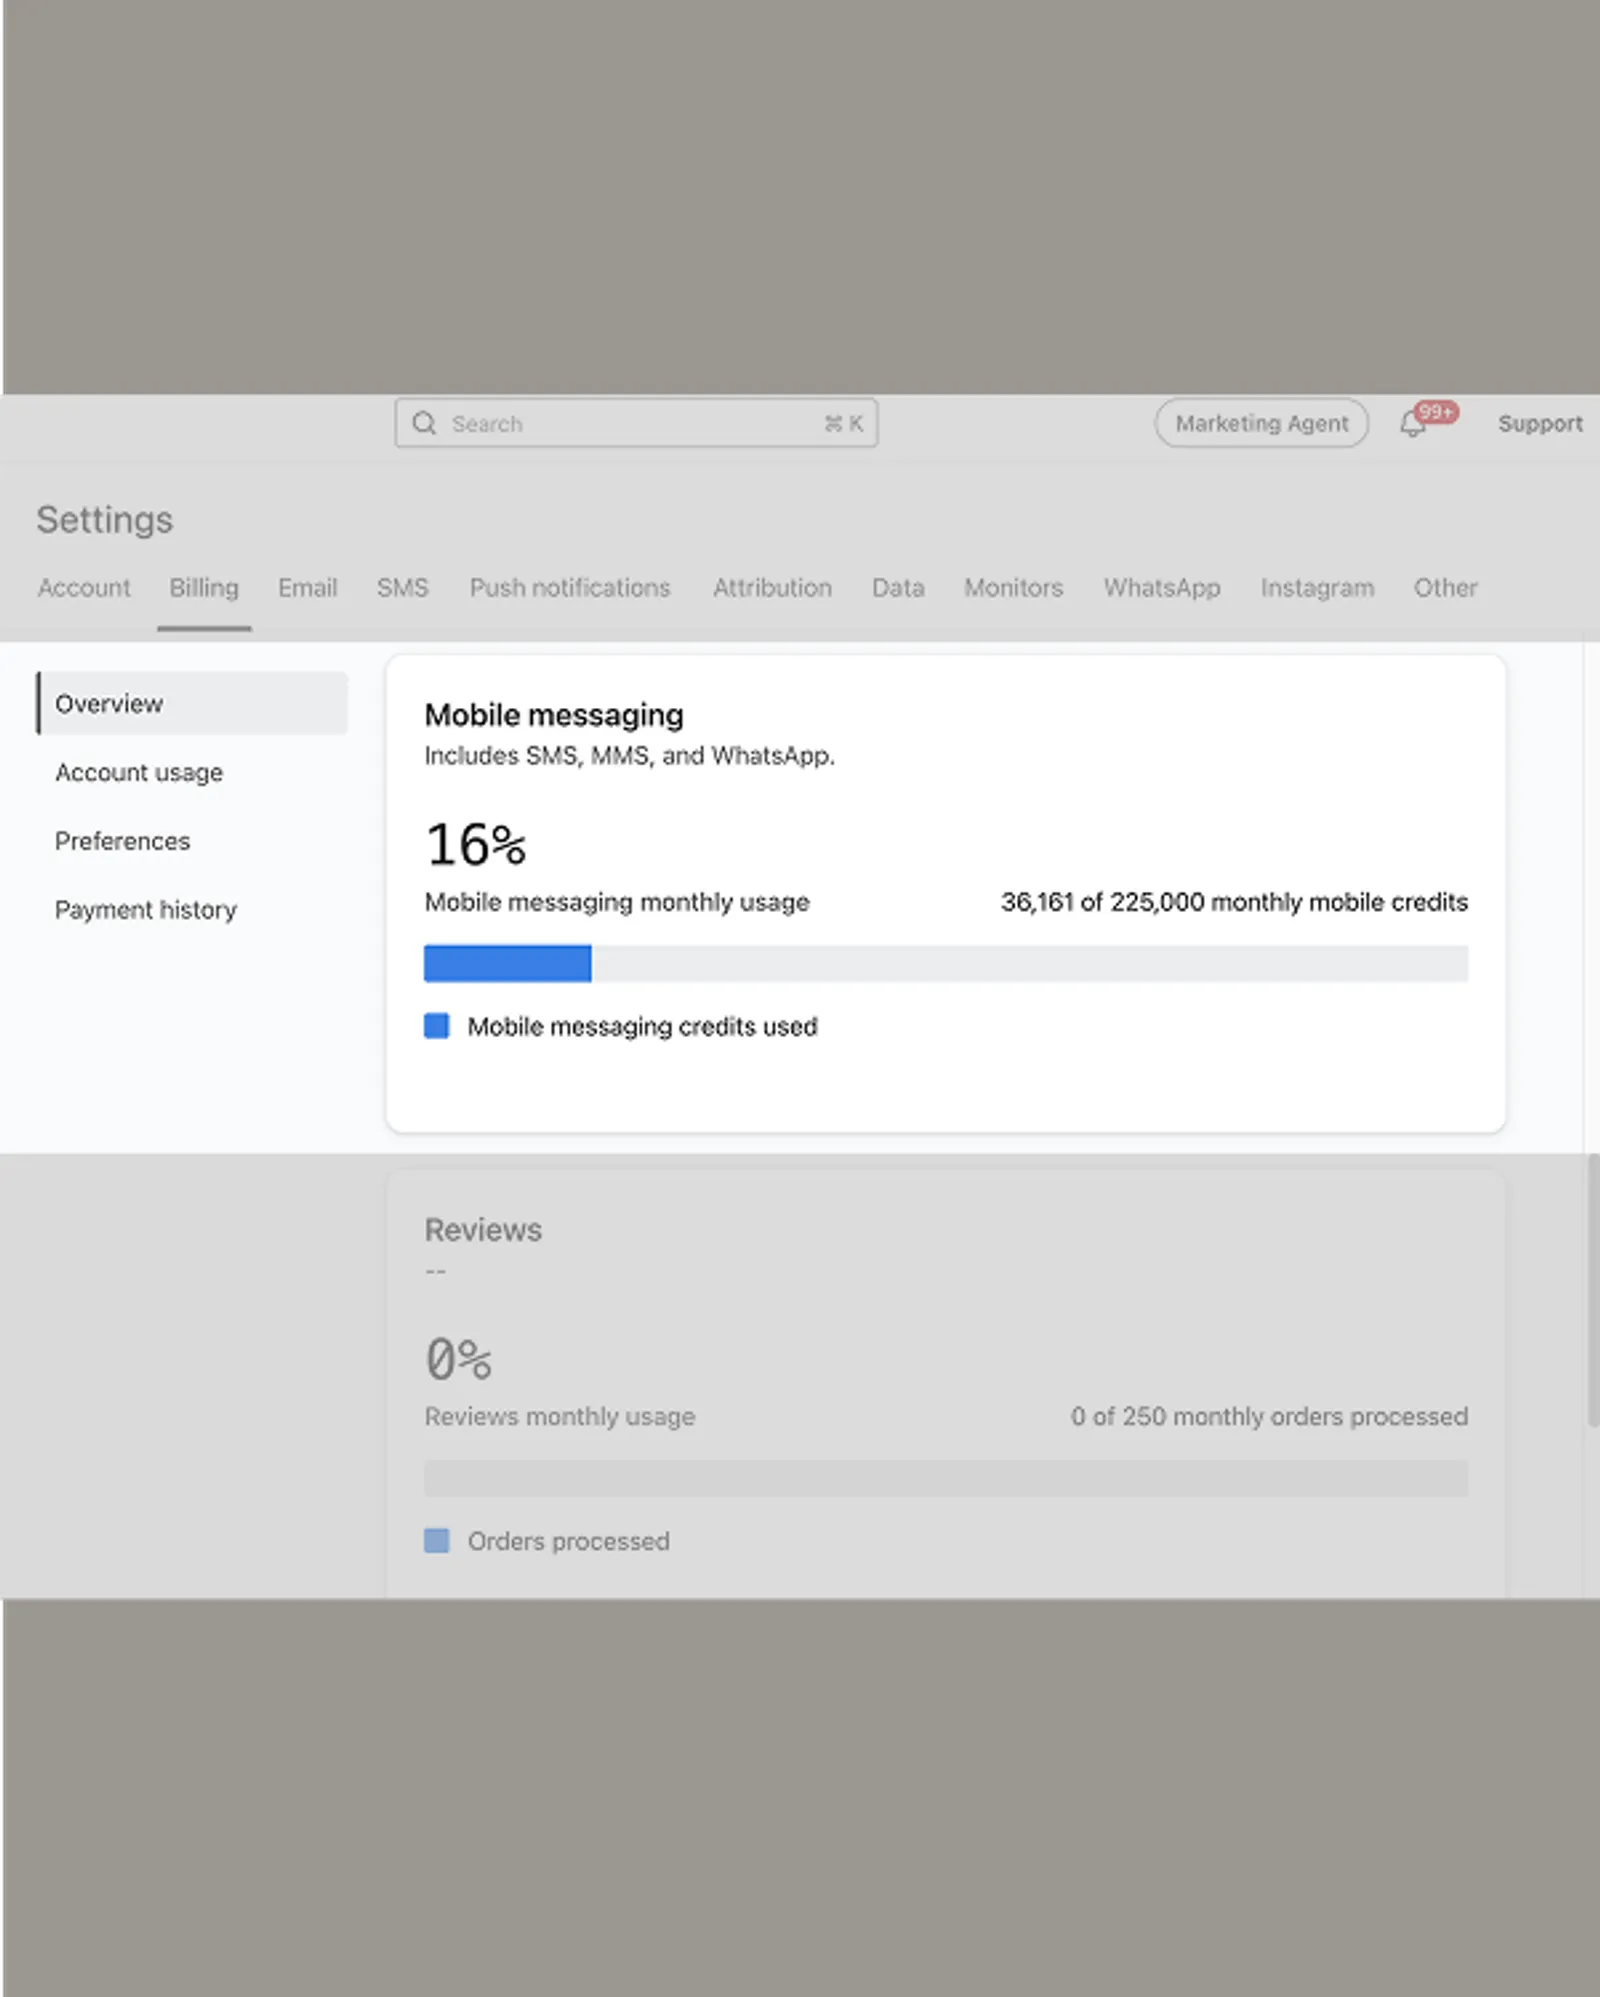Click the 'Orders processed' legend label
The image size is (1600, 1997).
pos(569,1541)
